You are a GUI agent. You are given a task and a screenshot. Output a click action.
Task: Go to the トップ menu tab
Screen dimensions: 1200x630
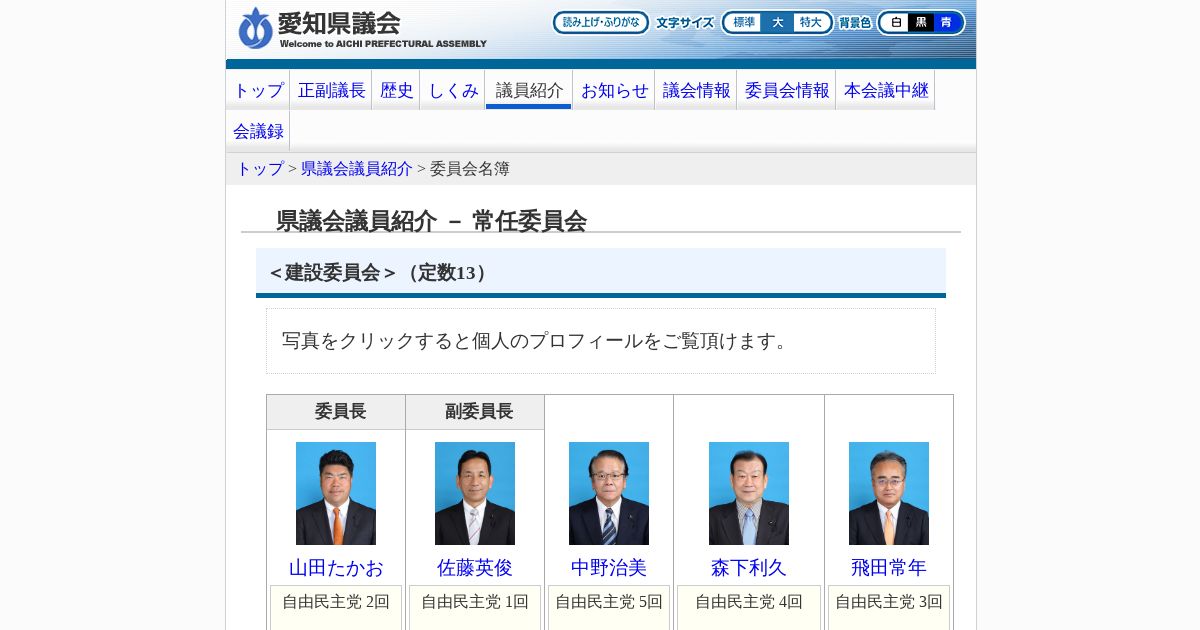(258, 90)
